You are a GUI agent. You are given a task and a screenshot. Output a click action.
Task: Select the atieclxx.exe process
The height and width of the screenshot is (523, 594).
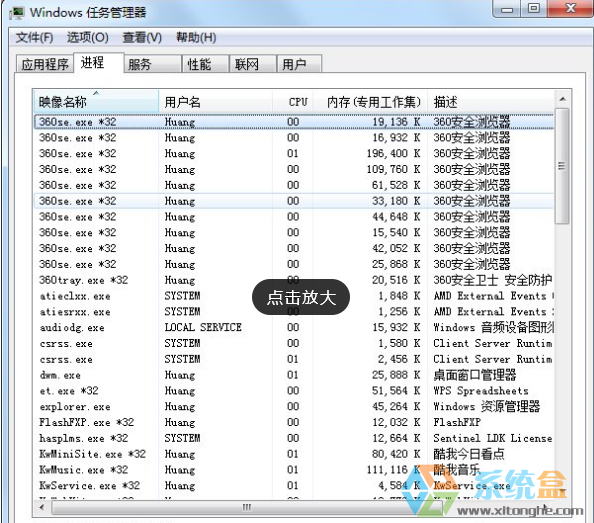click(x=294, y=296)
